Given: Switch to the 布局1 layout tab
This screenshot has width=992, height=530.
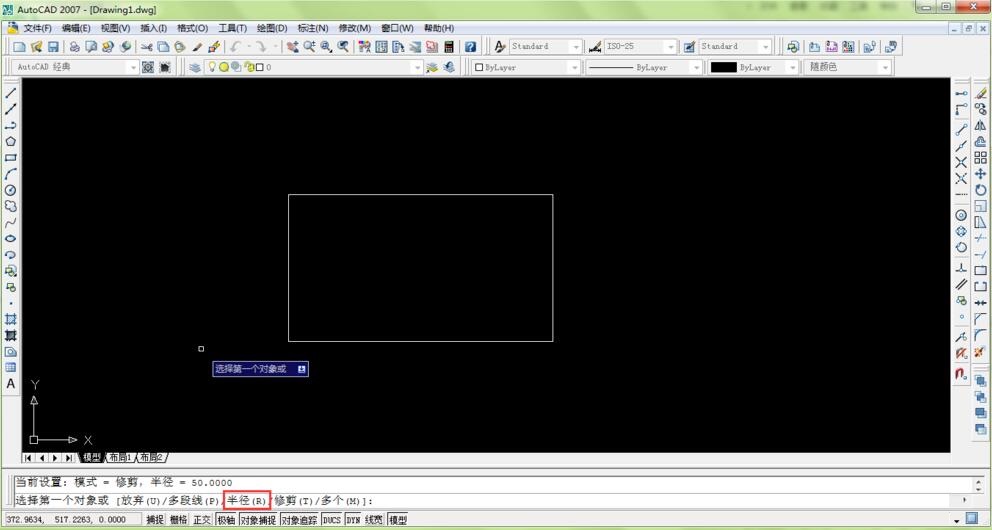Looking at the screenshot, I should 120,457.
